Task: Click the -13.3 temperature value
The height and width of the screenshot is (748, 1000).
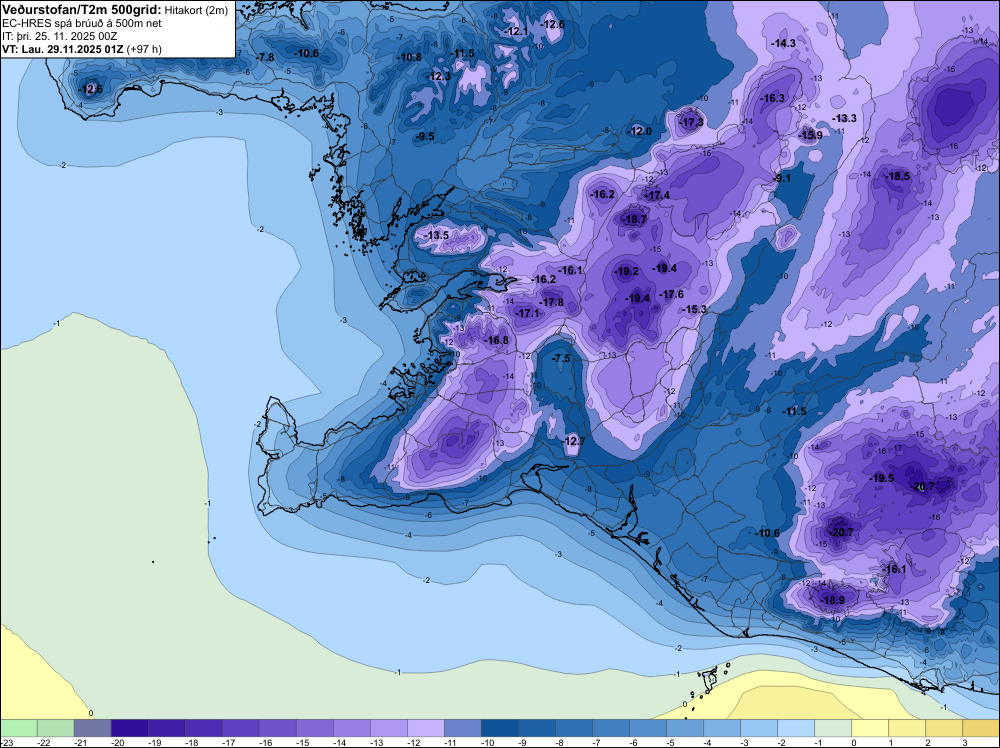Action: (844, 118)
